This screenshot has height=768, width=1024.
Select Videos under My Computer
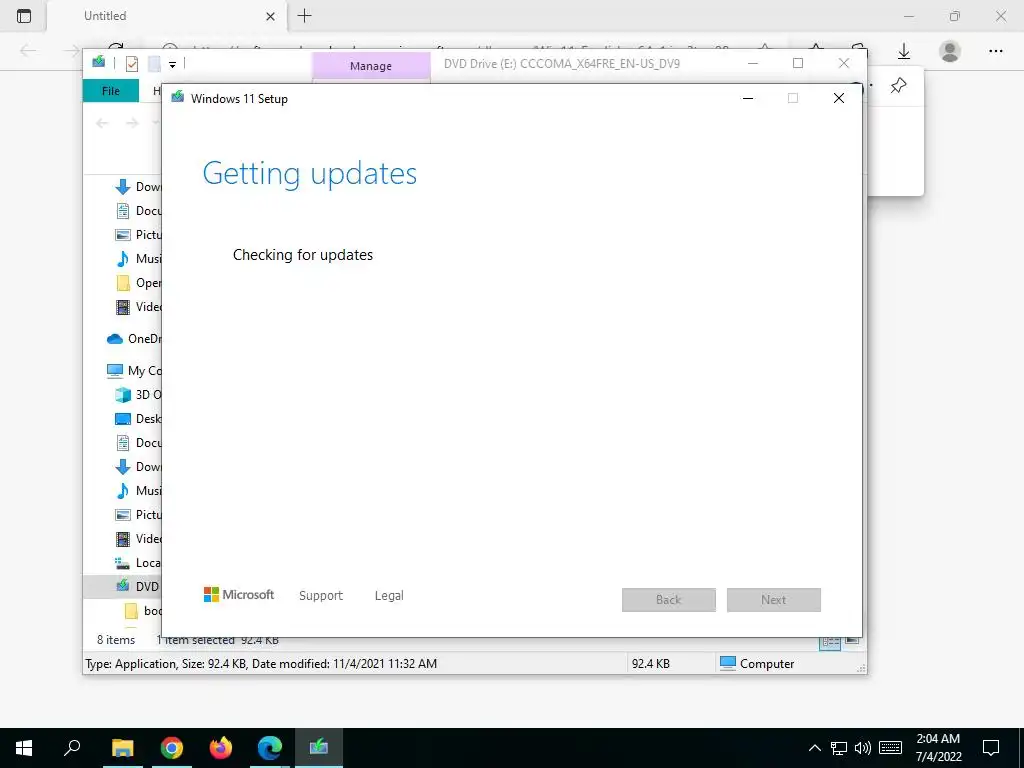[138, 539]
